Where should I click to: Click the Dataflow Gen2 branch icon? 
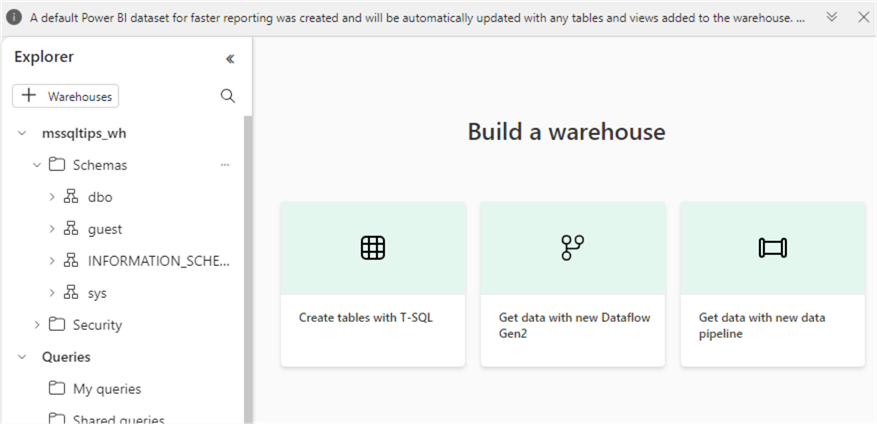coord(572,248)
